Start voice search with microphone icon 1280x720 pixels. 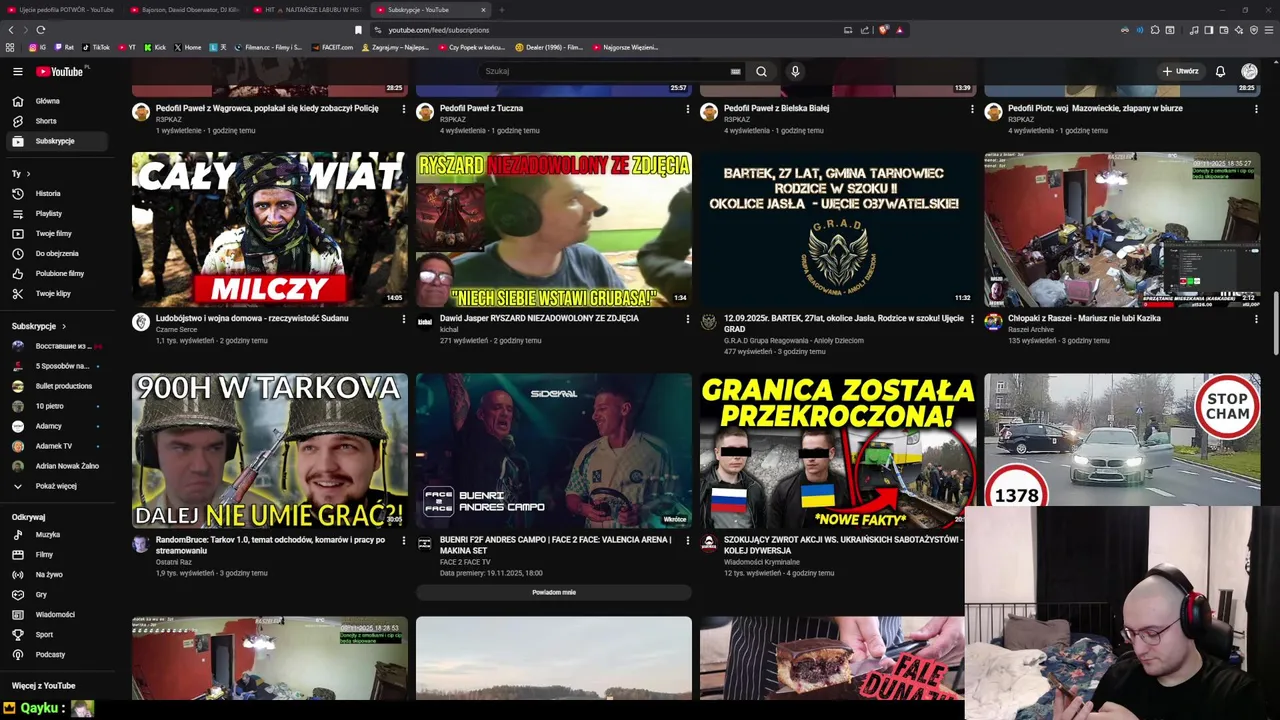click(x=795, y=71)
